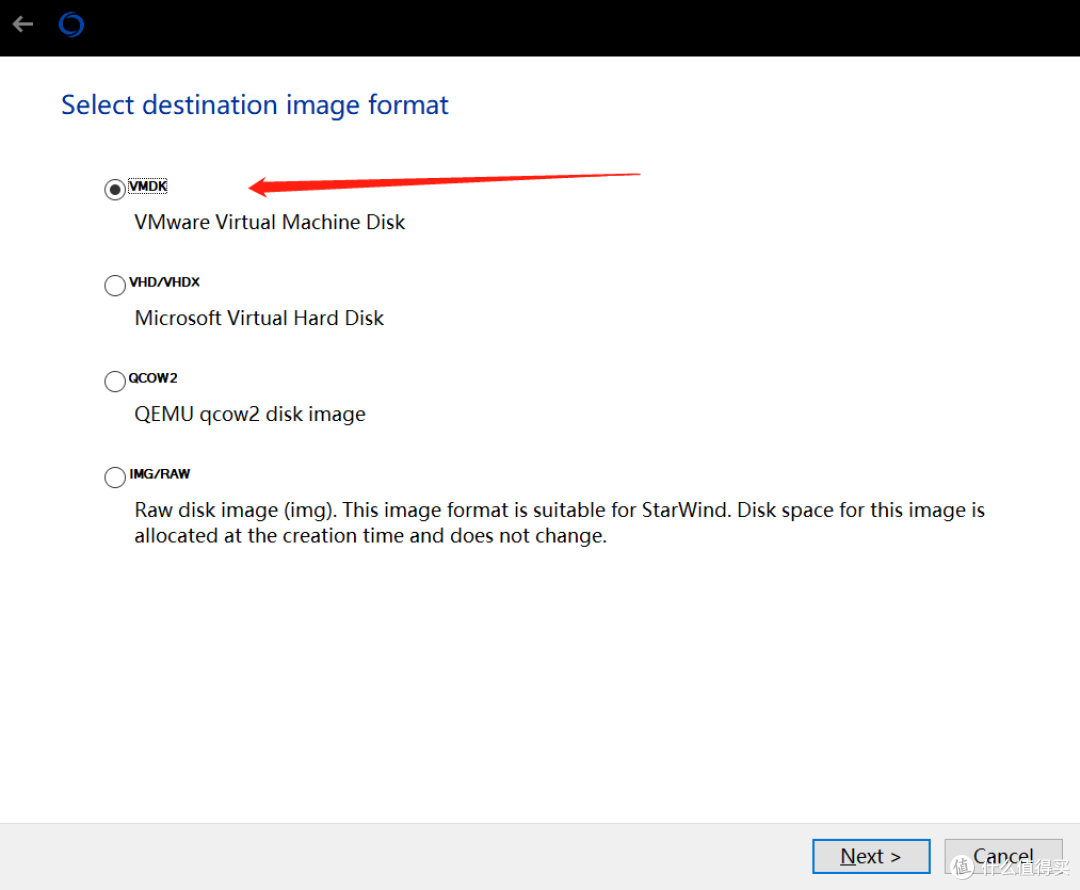Image resolution: width=1080 pixels, height=890 pixels.
Task: Select the VMDK radio button
Action: (x=115, y=189)
